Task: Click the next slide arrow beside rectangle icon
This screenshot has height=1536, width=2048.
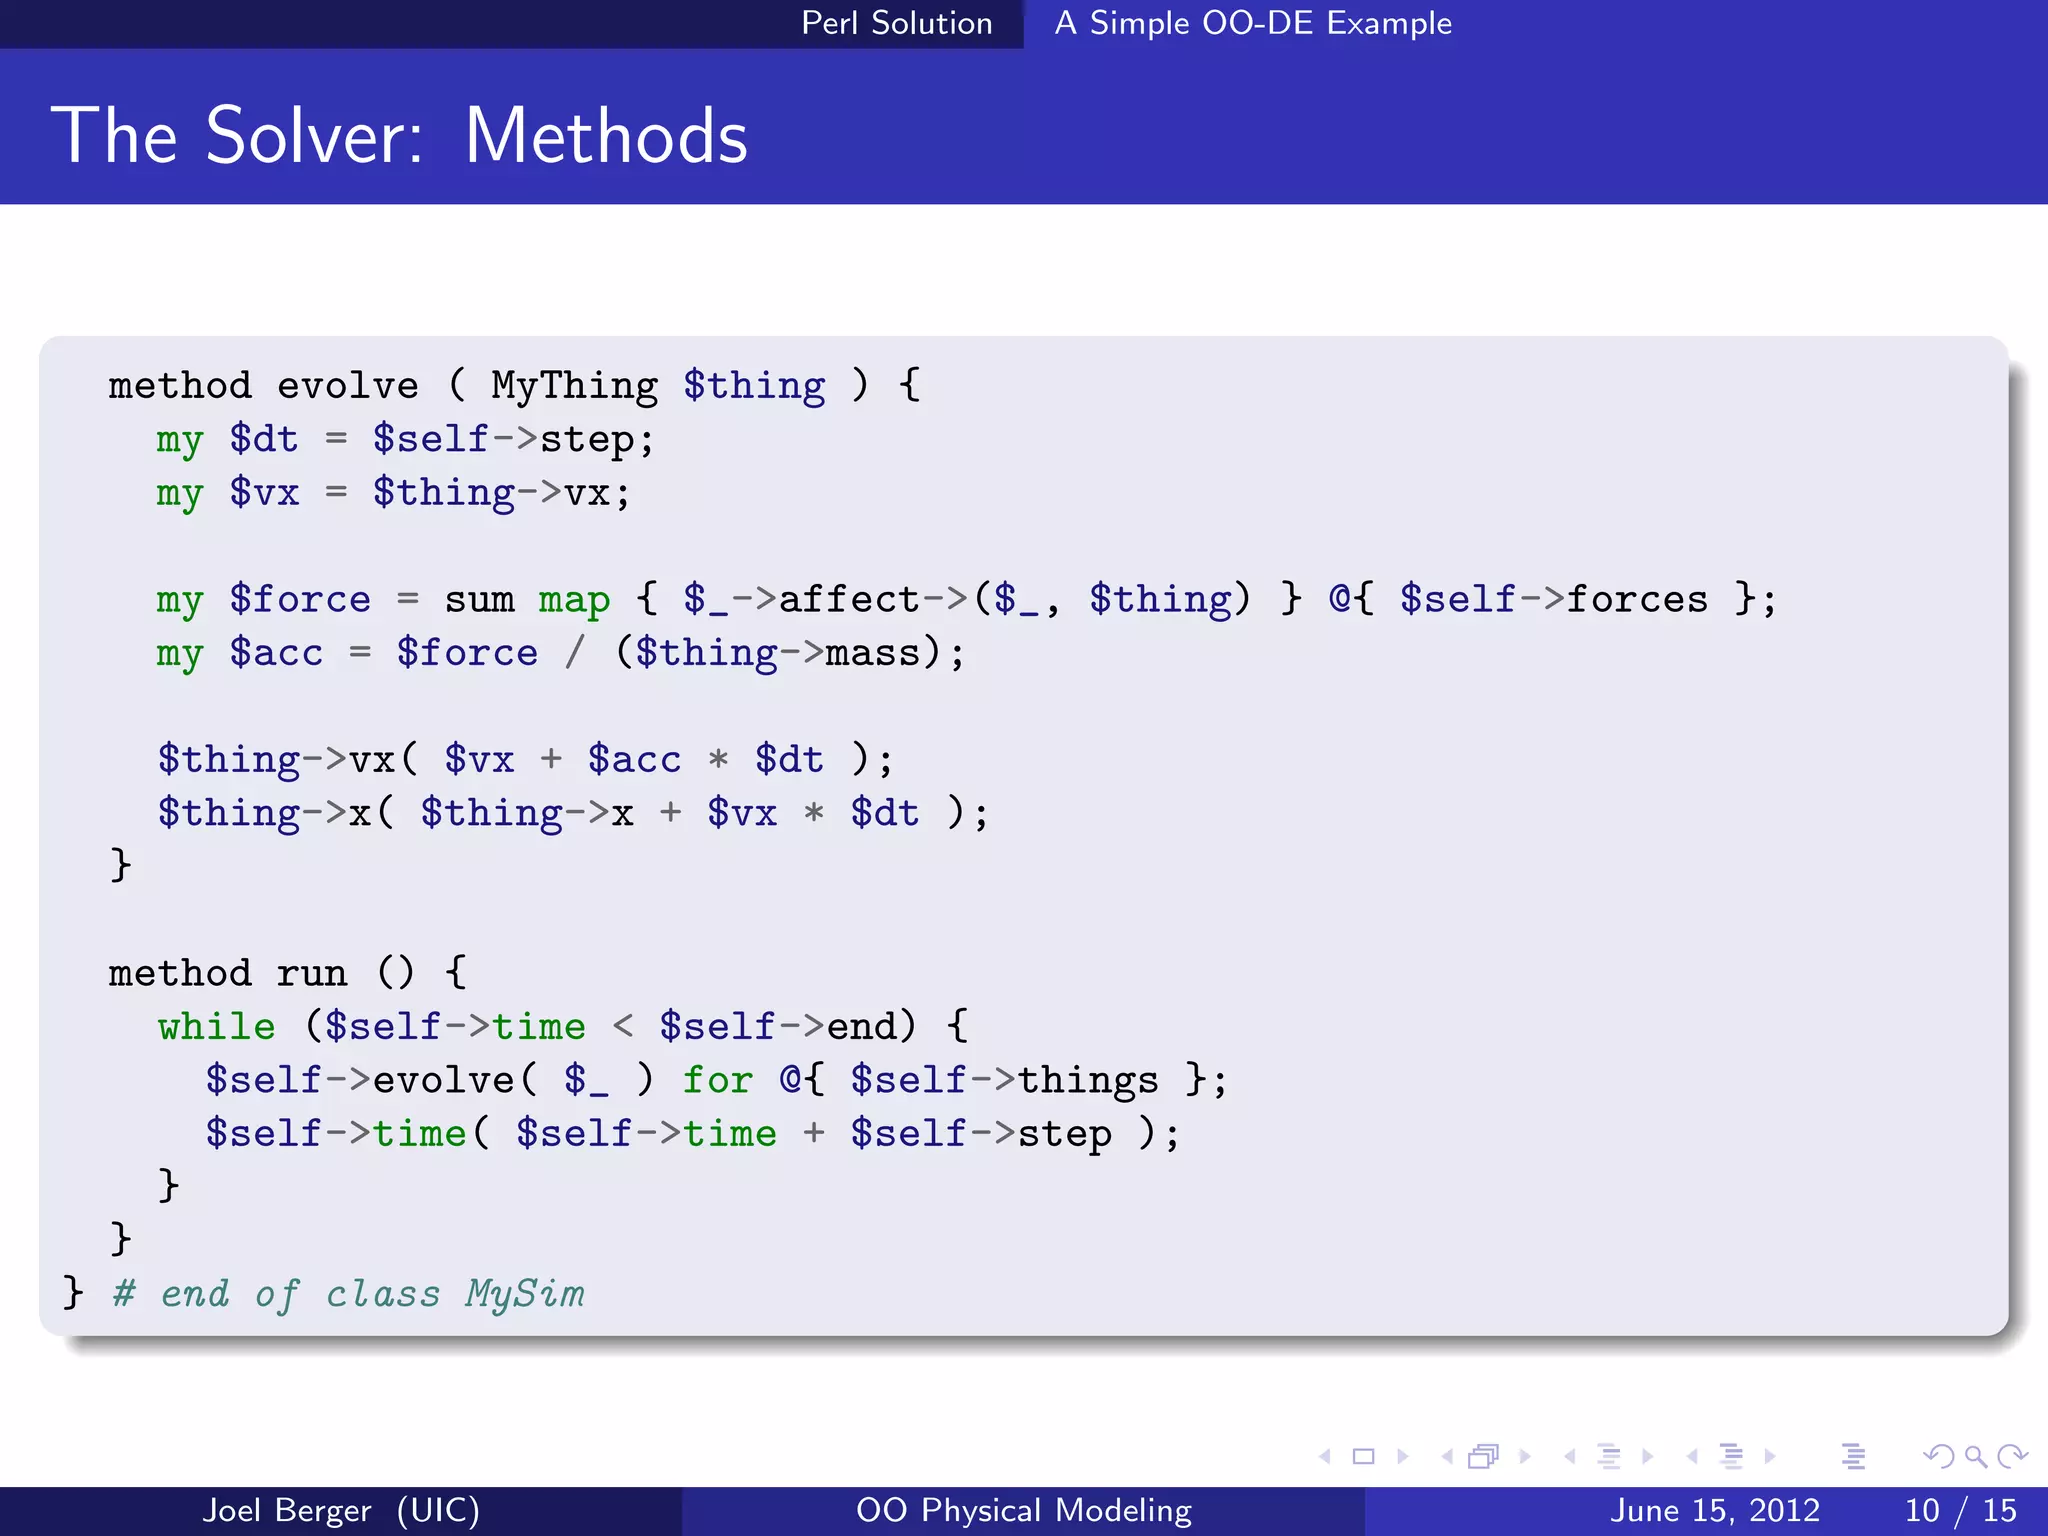Action: (1403, 1456)
